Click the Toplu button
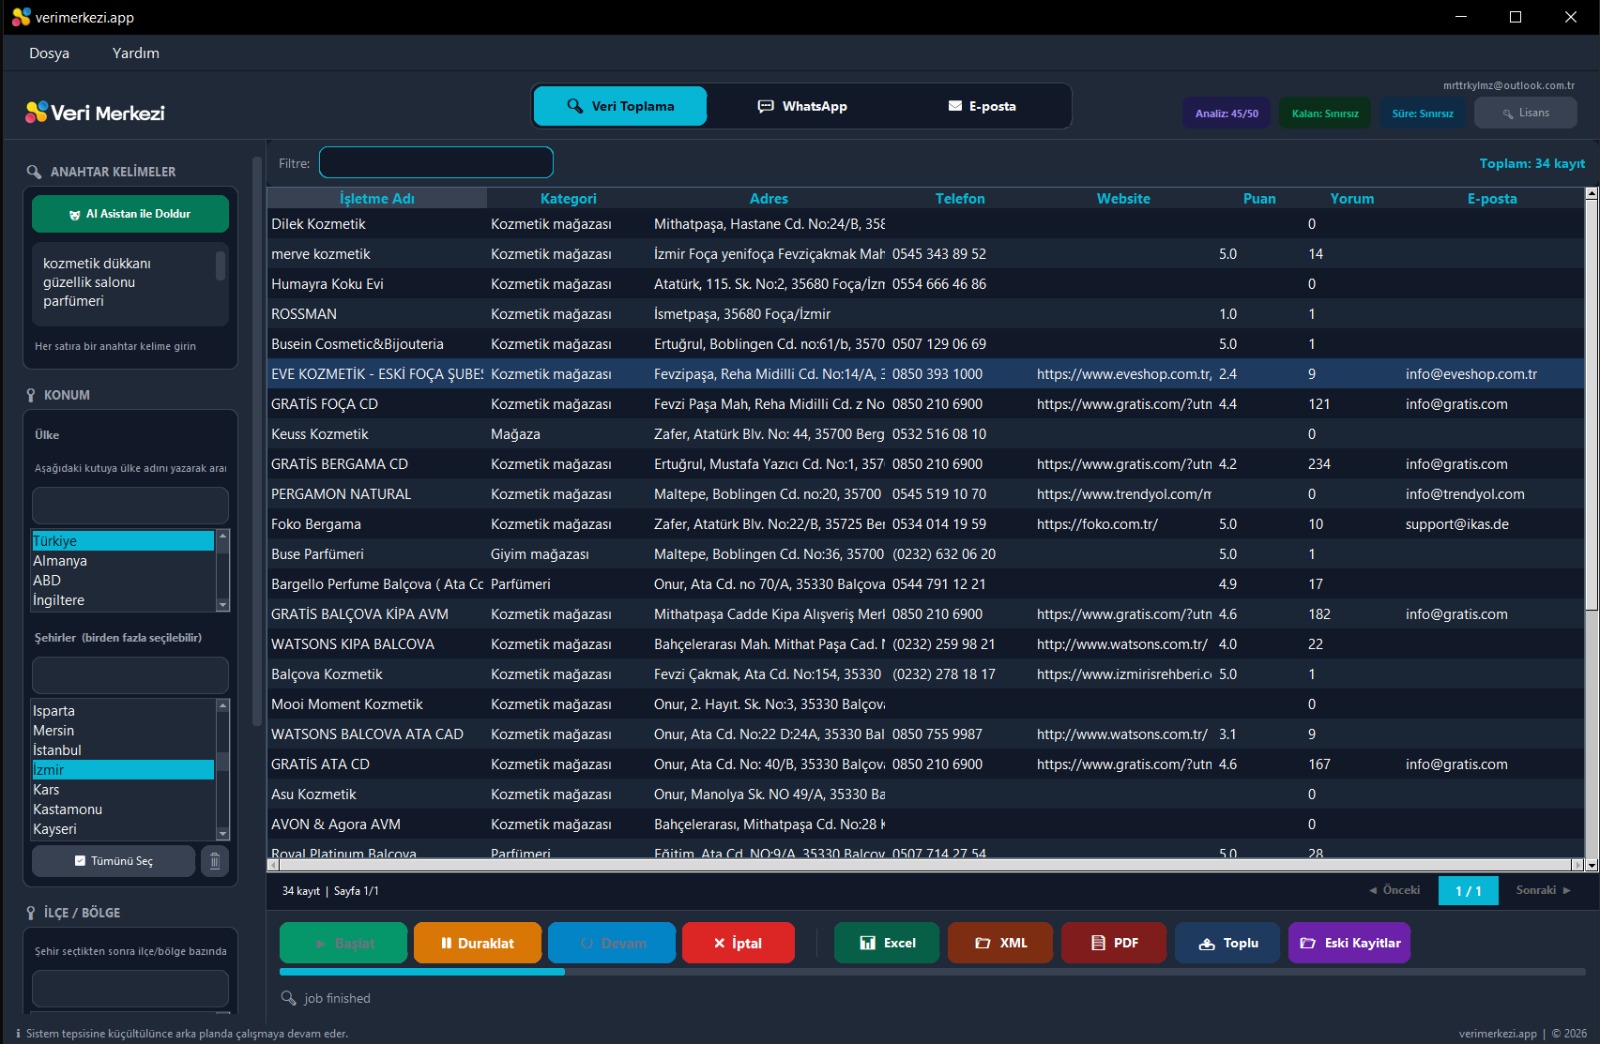Viewport: 1600px width, 1044px height. click(x=1227, y=943)
